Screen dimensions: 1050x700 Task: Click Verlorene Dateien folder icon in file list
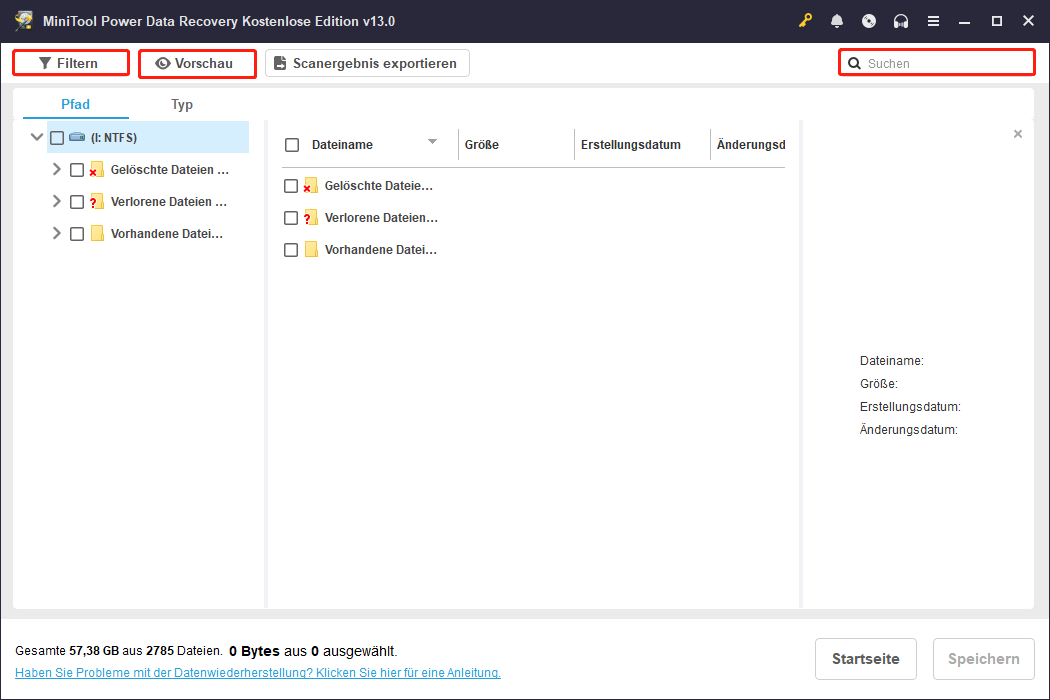click(x=310, y=218)
